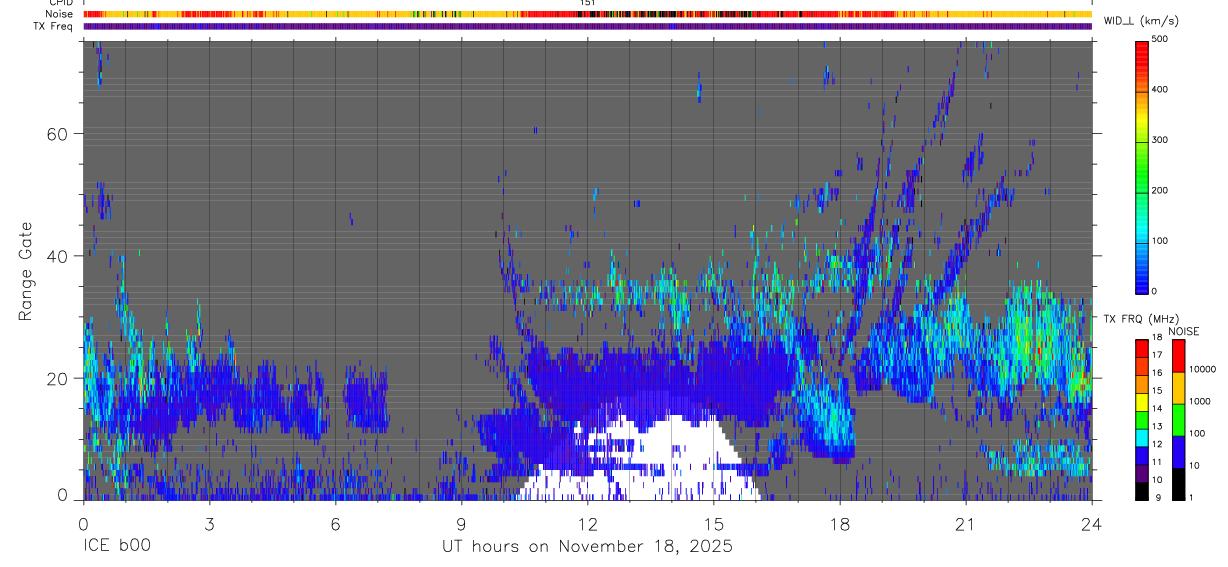Viewport: 1228px width, 567px height.
Task: Click the 12 MHz label in TX FRQ legend
Action: click(1158, 444)
